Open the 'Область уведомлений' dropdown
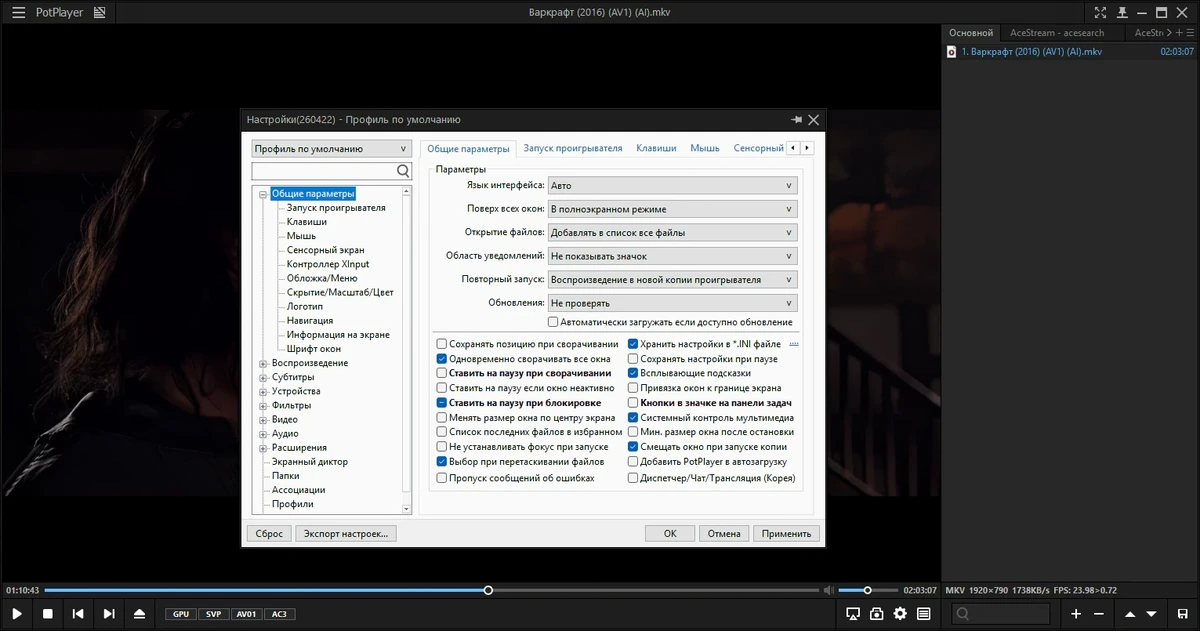Screen dimensions: 1200x631 click(672, 256)
